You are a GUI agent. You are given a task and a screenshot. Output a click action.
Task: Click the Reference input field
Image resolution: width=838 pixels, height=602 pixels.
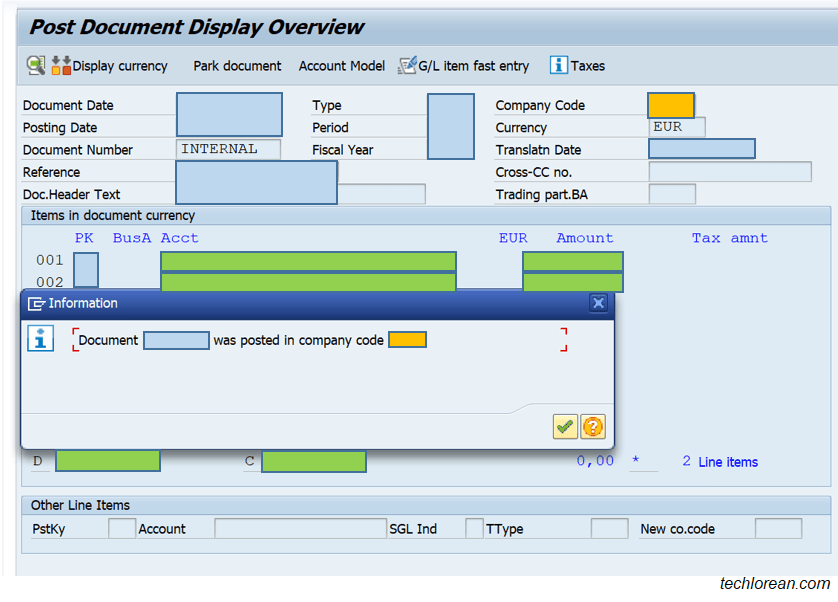(255, 171)
